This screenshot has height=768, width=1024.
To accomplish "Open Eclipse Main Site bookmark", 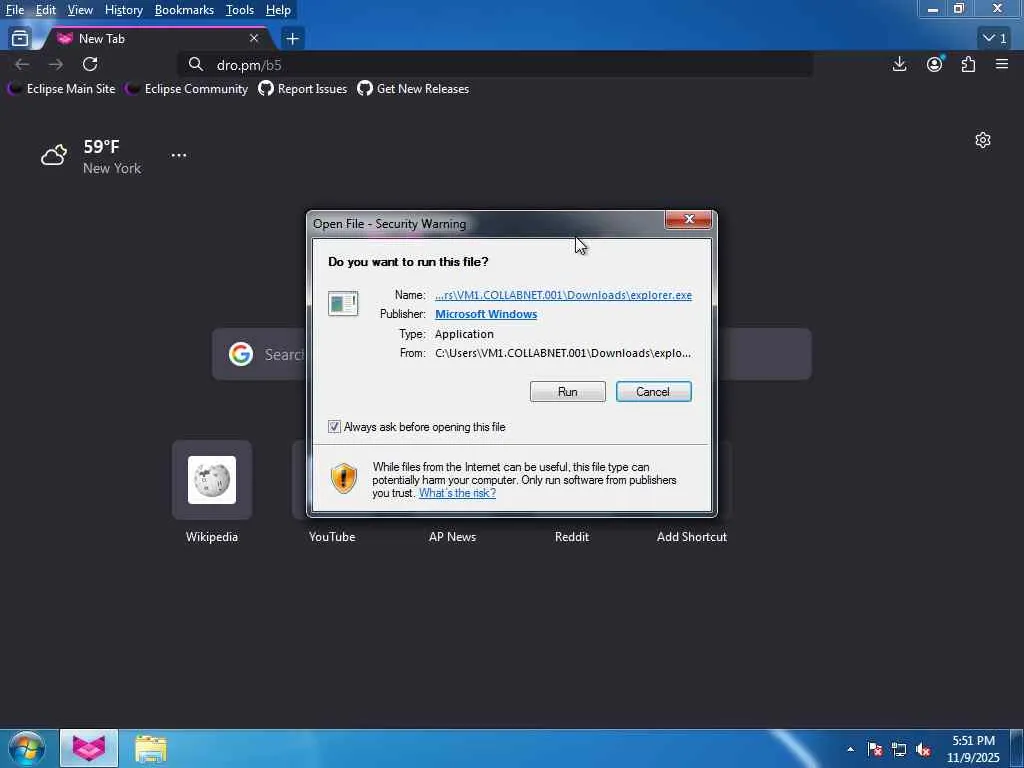I will pos(61,89).
